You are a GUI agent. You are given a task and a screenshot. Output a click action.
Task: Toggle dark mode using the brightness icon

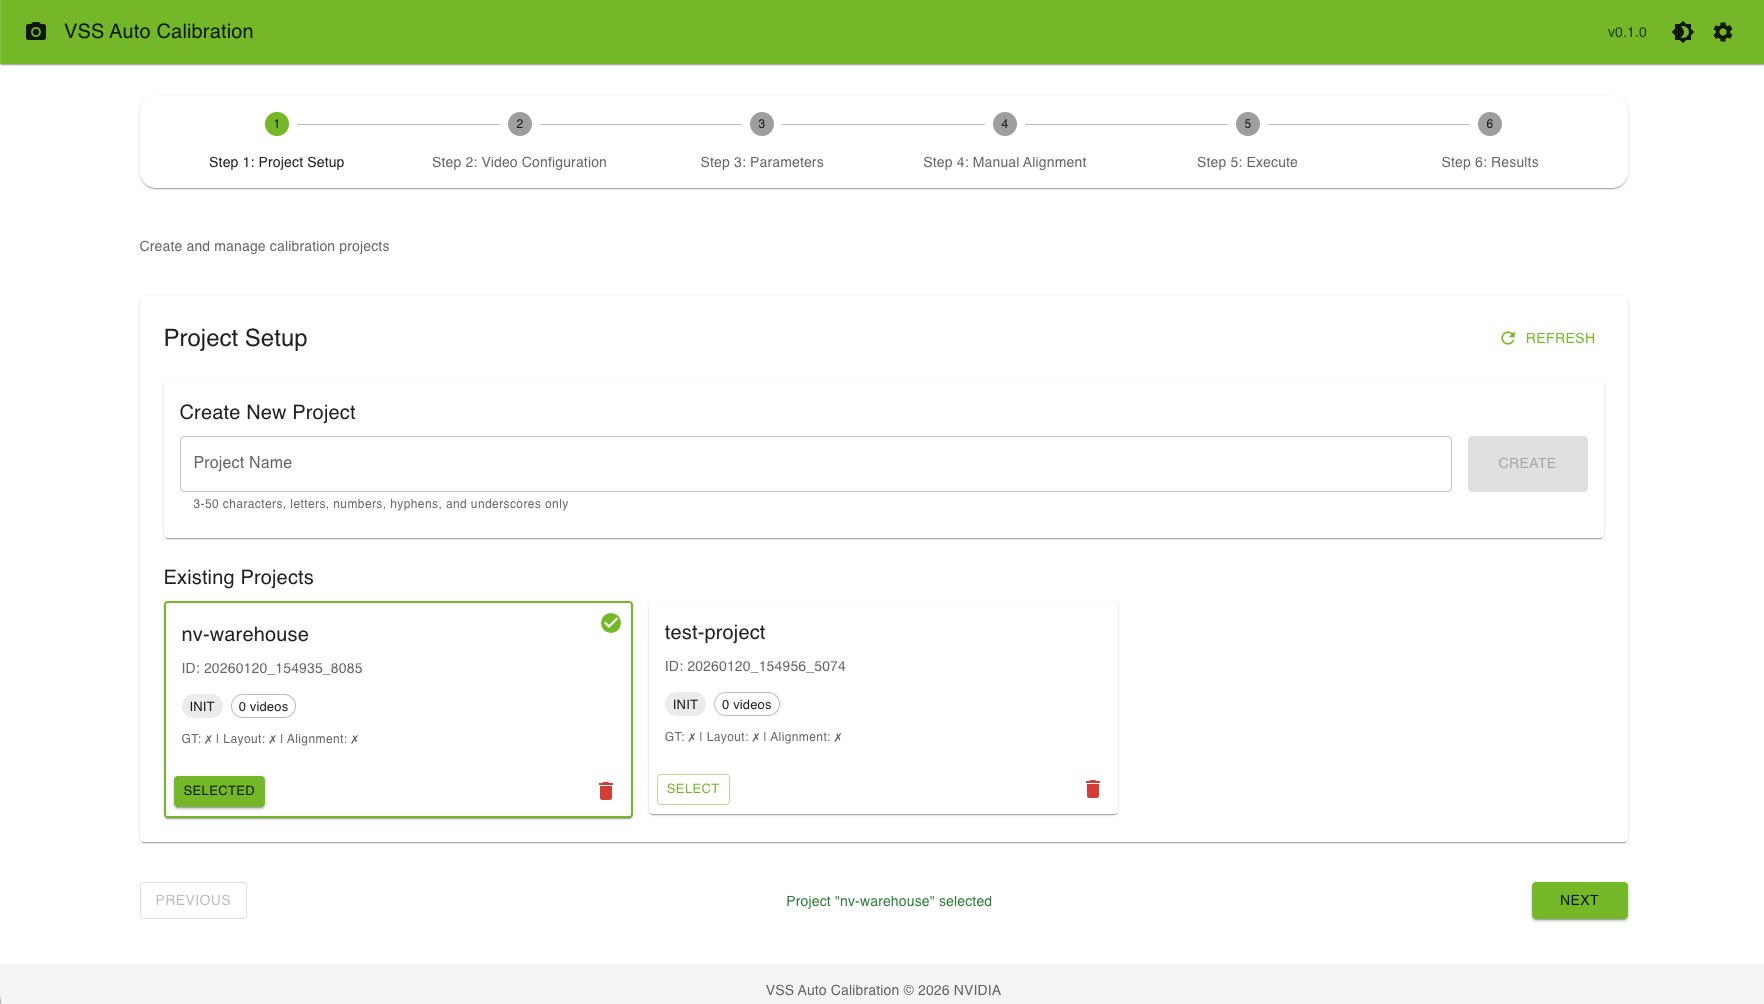tap(1683, 32)
